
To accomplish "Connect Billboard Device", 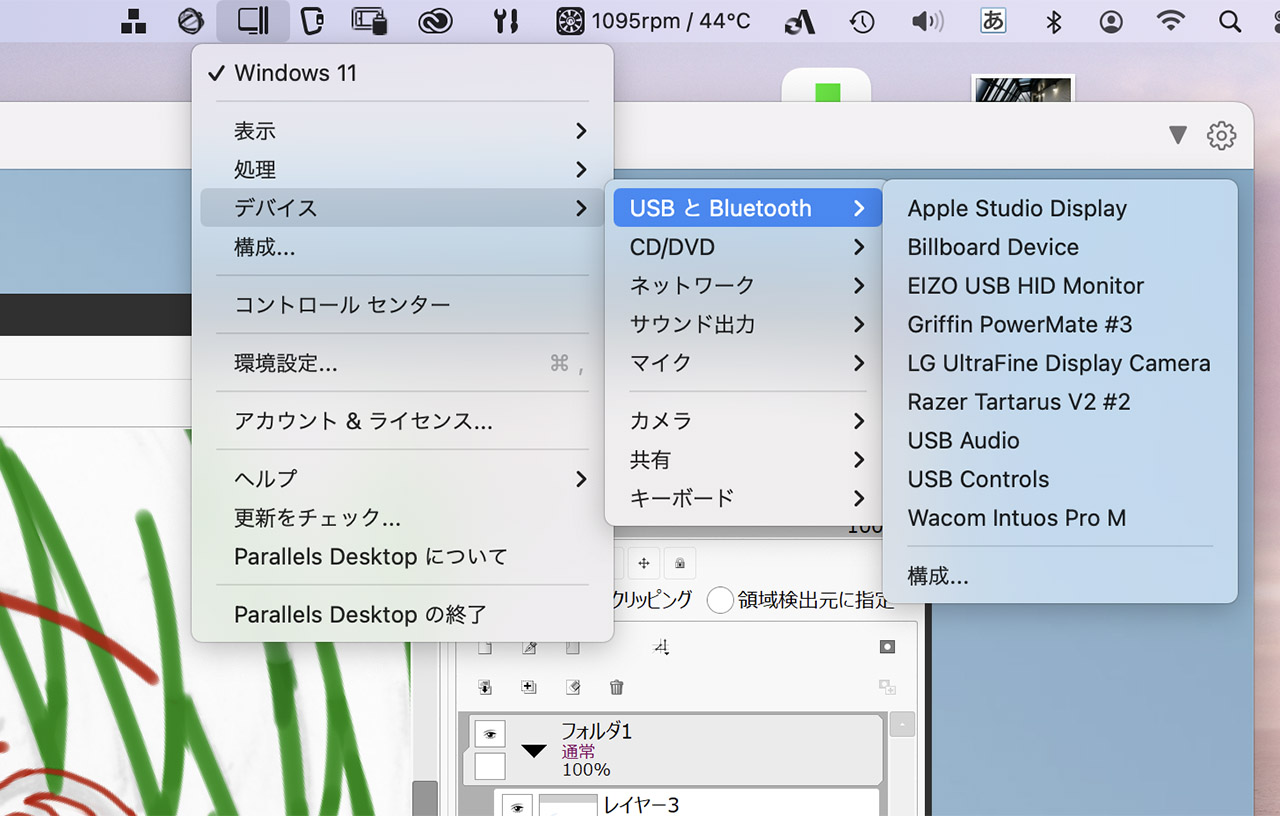I will click(x=1060, y=247).
